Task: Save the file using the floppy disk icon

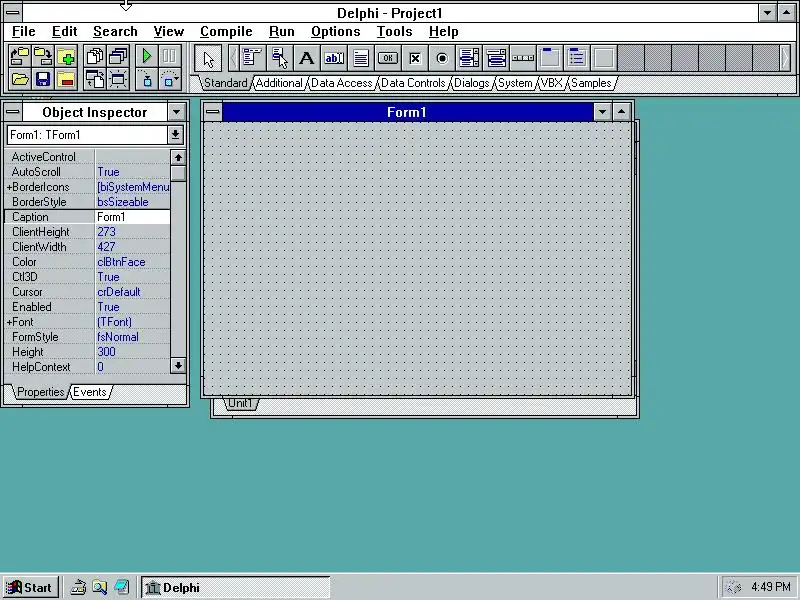Action: tap(43, 79)
